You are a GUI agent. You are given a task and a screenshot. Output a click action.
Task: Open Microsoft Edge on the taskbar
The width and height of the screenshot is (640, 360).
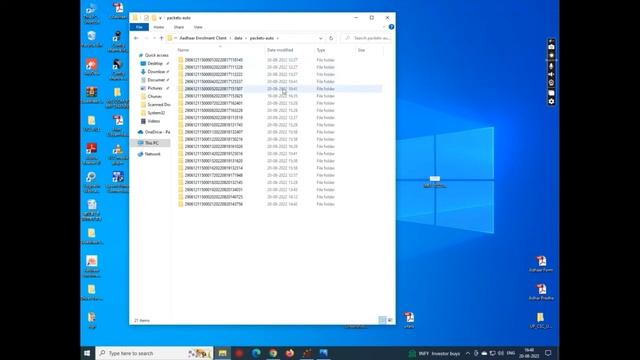coord(256,353)
